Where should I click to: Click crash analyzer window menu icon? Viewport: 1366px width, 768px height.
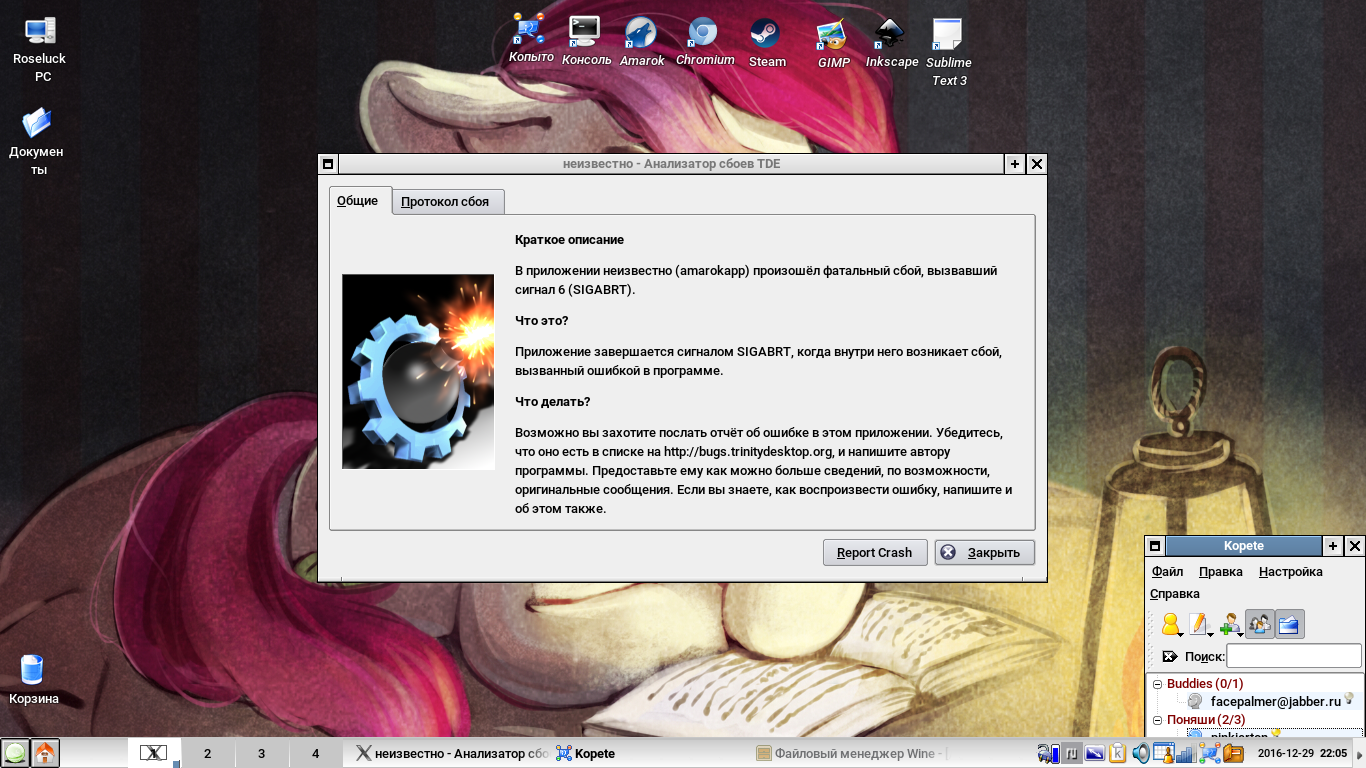[x=327, y=164]
